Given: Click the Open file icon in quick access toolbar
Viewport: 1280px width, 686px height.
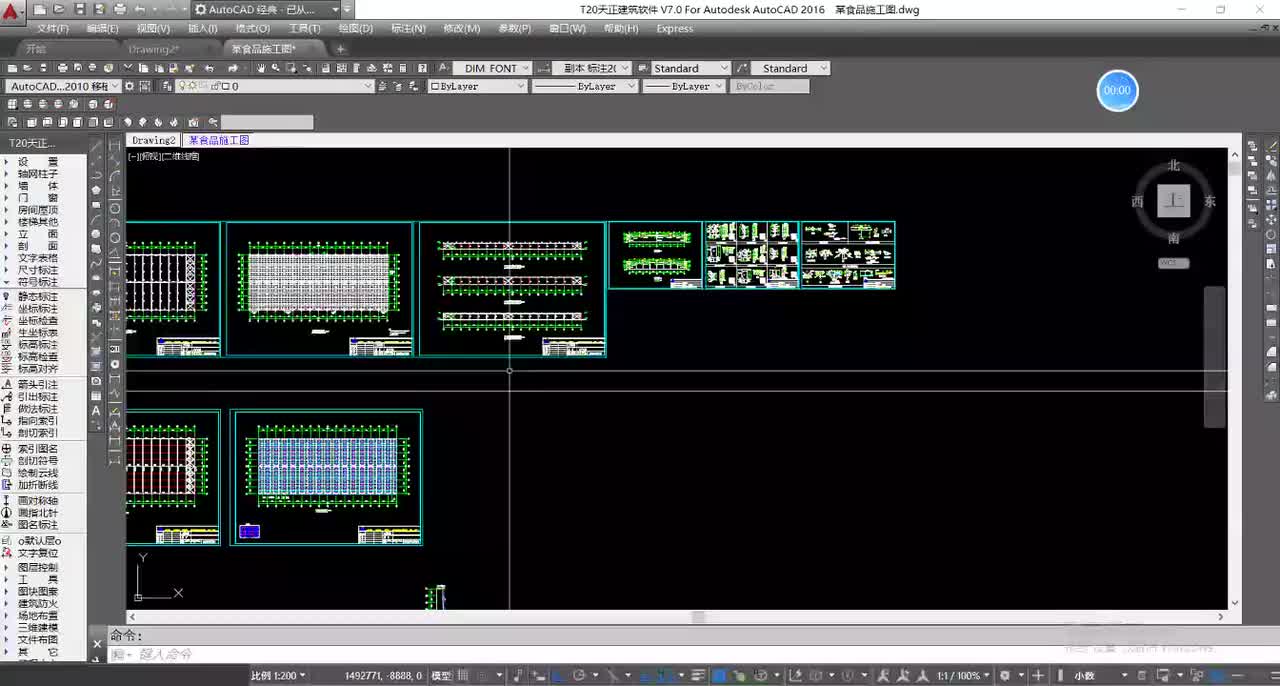Looking at the screenshot, I should tap(60, 9).
